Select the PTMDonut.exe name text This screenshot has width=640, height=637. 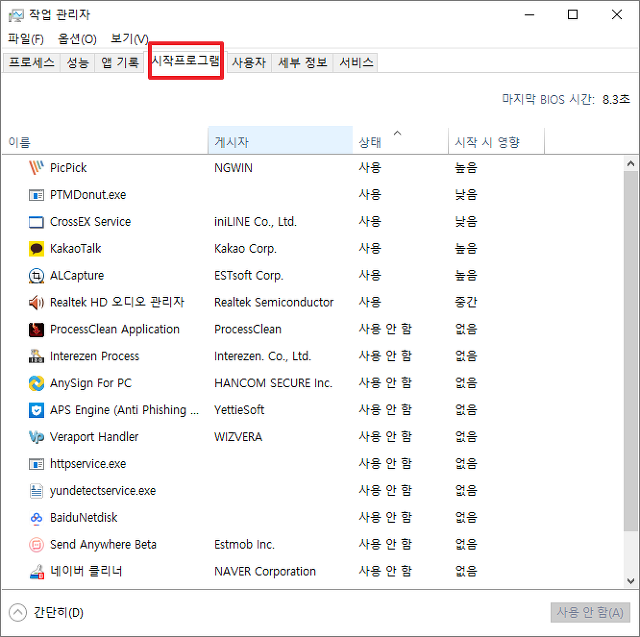coord(88,195)
